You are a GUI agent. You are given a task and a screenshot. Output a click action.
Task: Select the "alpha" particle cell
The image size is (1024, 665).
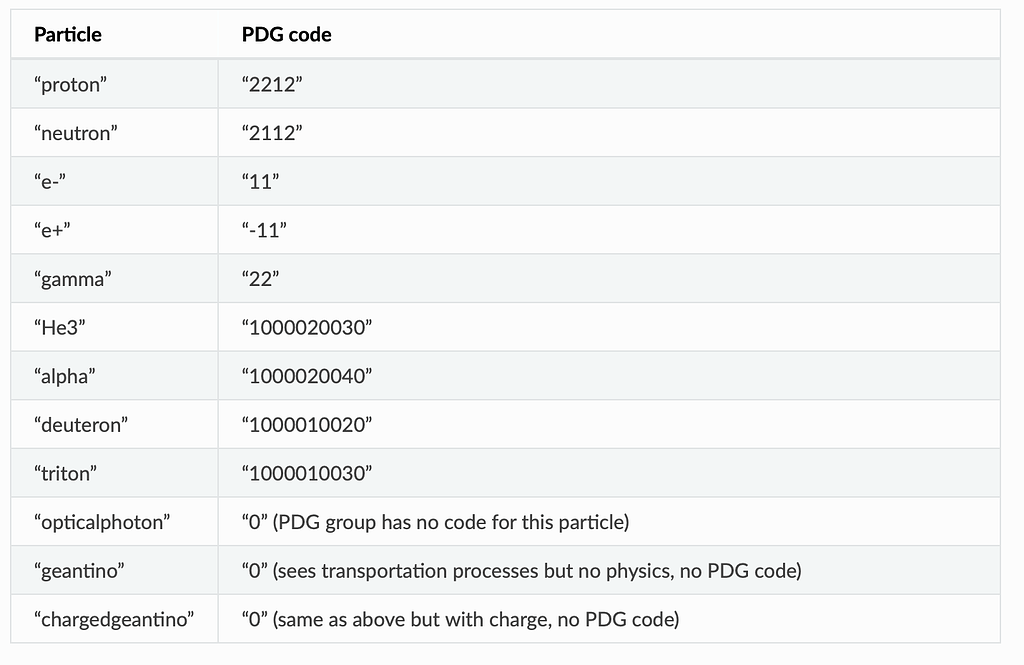click(x=67, y=376)
